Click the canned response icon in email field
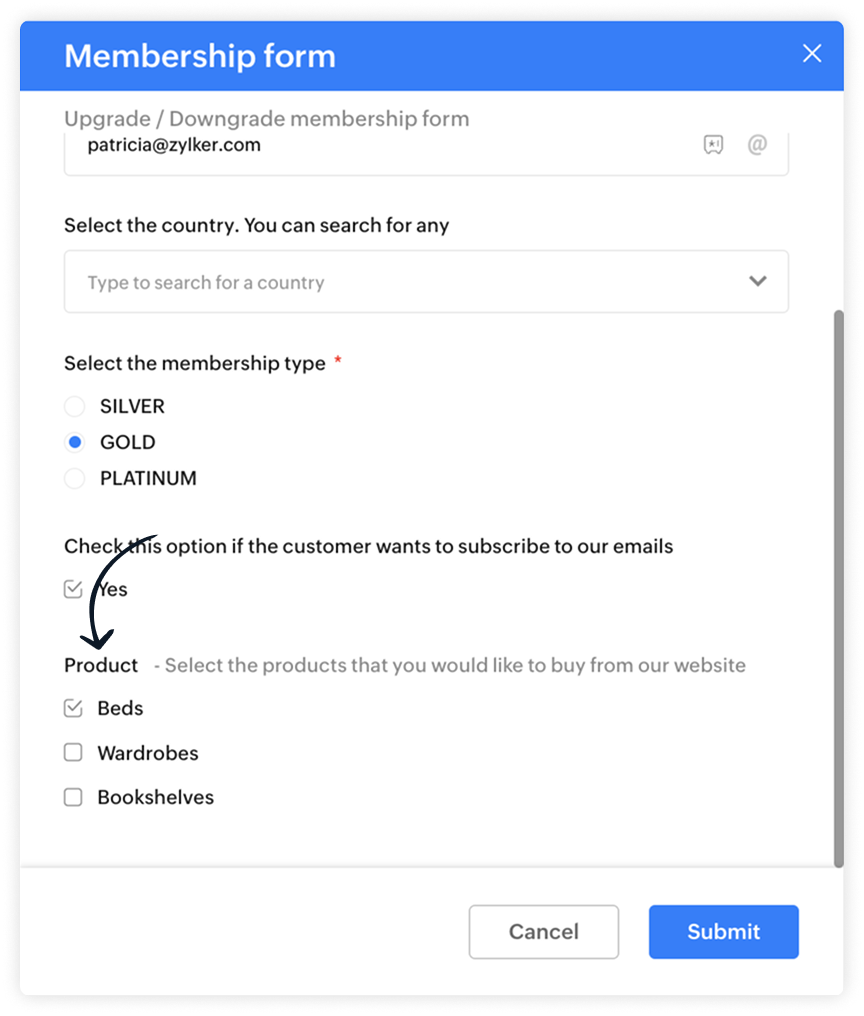 (713, 144)
